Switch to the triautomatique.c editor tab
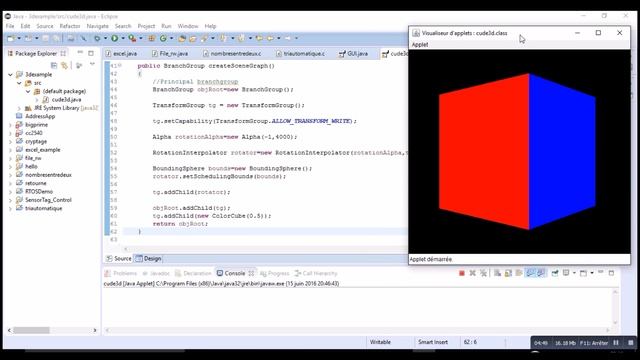Viewport: 640px width, 360px height. (x=300, y=53)
